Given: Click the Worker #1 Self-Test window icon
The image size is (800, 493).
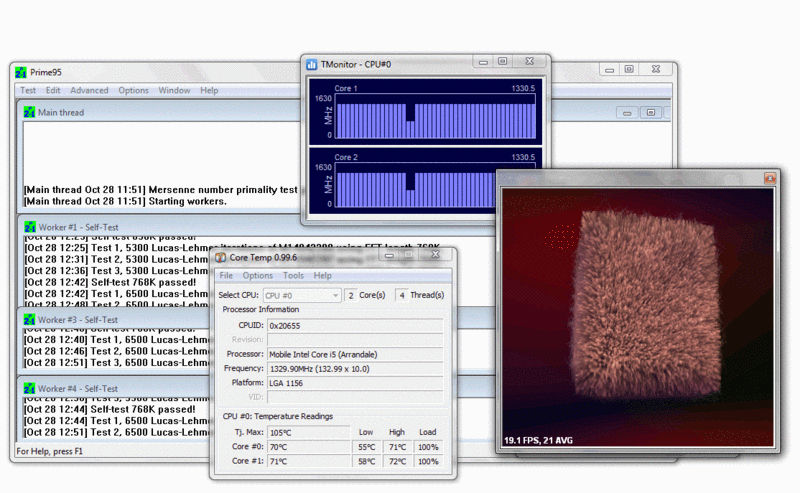Looking at the screenshot, I should pos(29,227).
